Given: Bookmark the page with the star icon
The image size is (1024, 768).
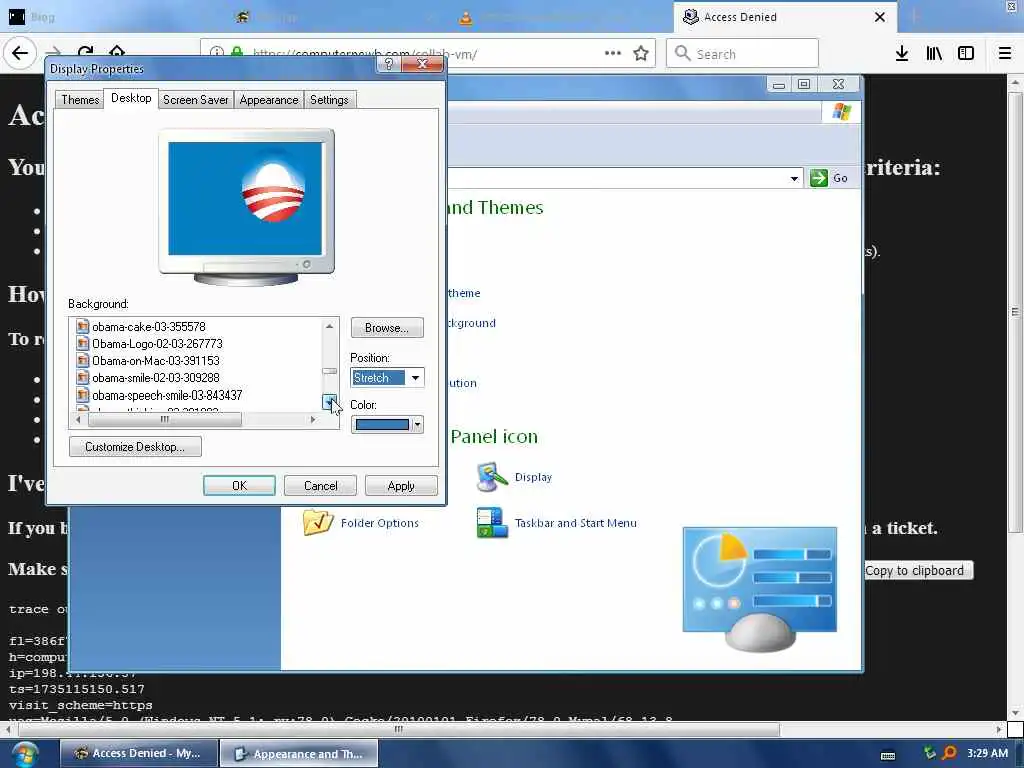Looking at the screenshot, I should pyautogui.click(x=641, y=54).
